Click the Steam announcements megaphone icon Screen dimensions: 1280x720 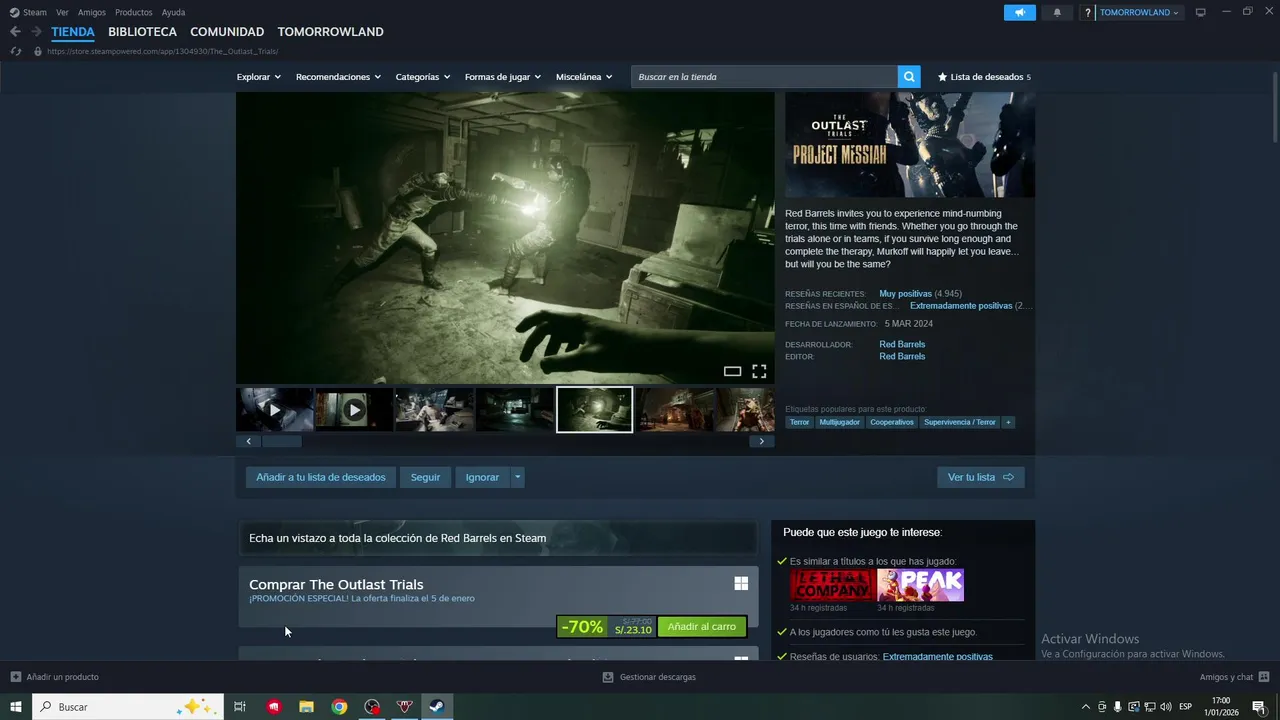[1020, 12]
